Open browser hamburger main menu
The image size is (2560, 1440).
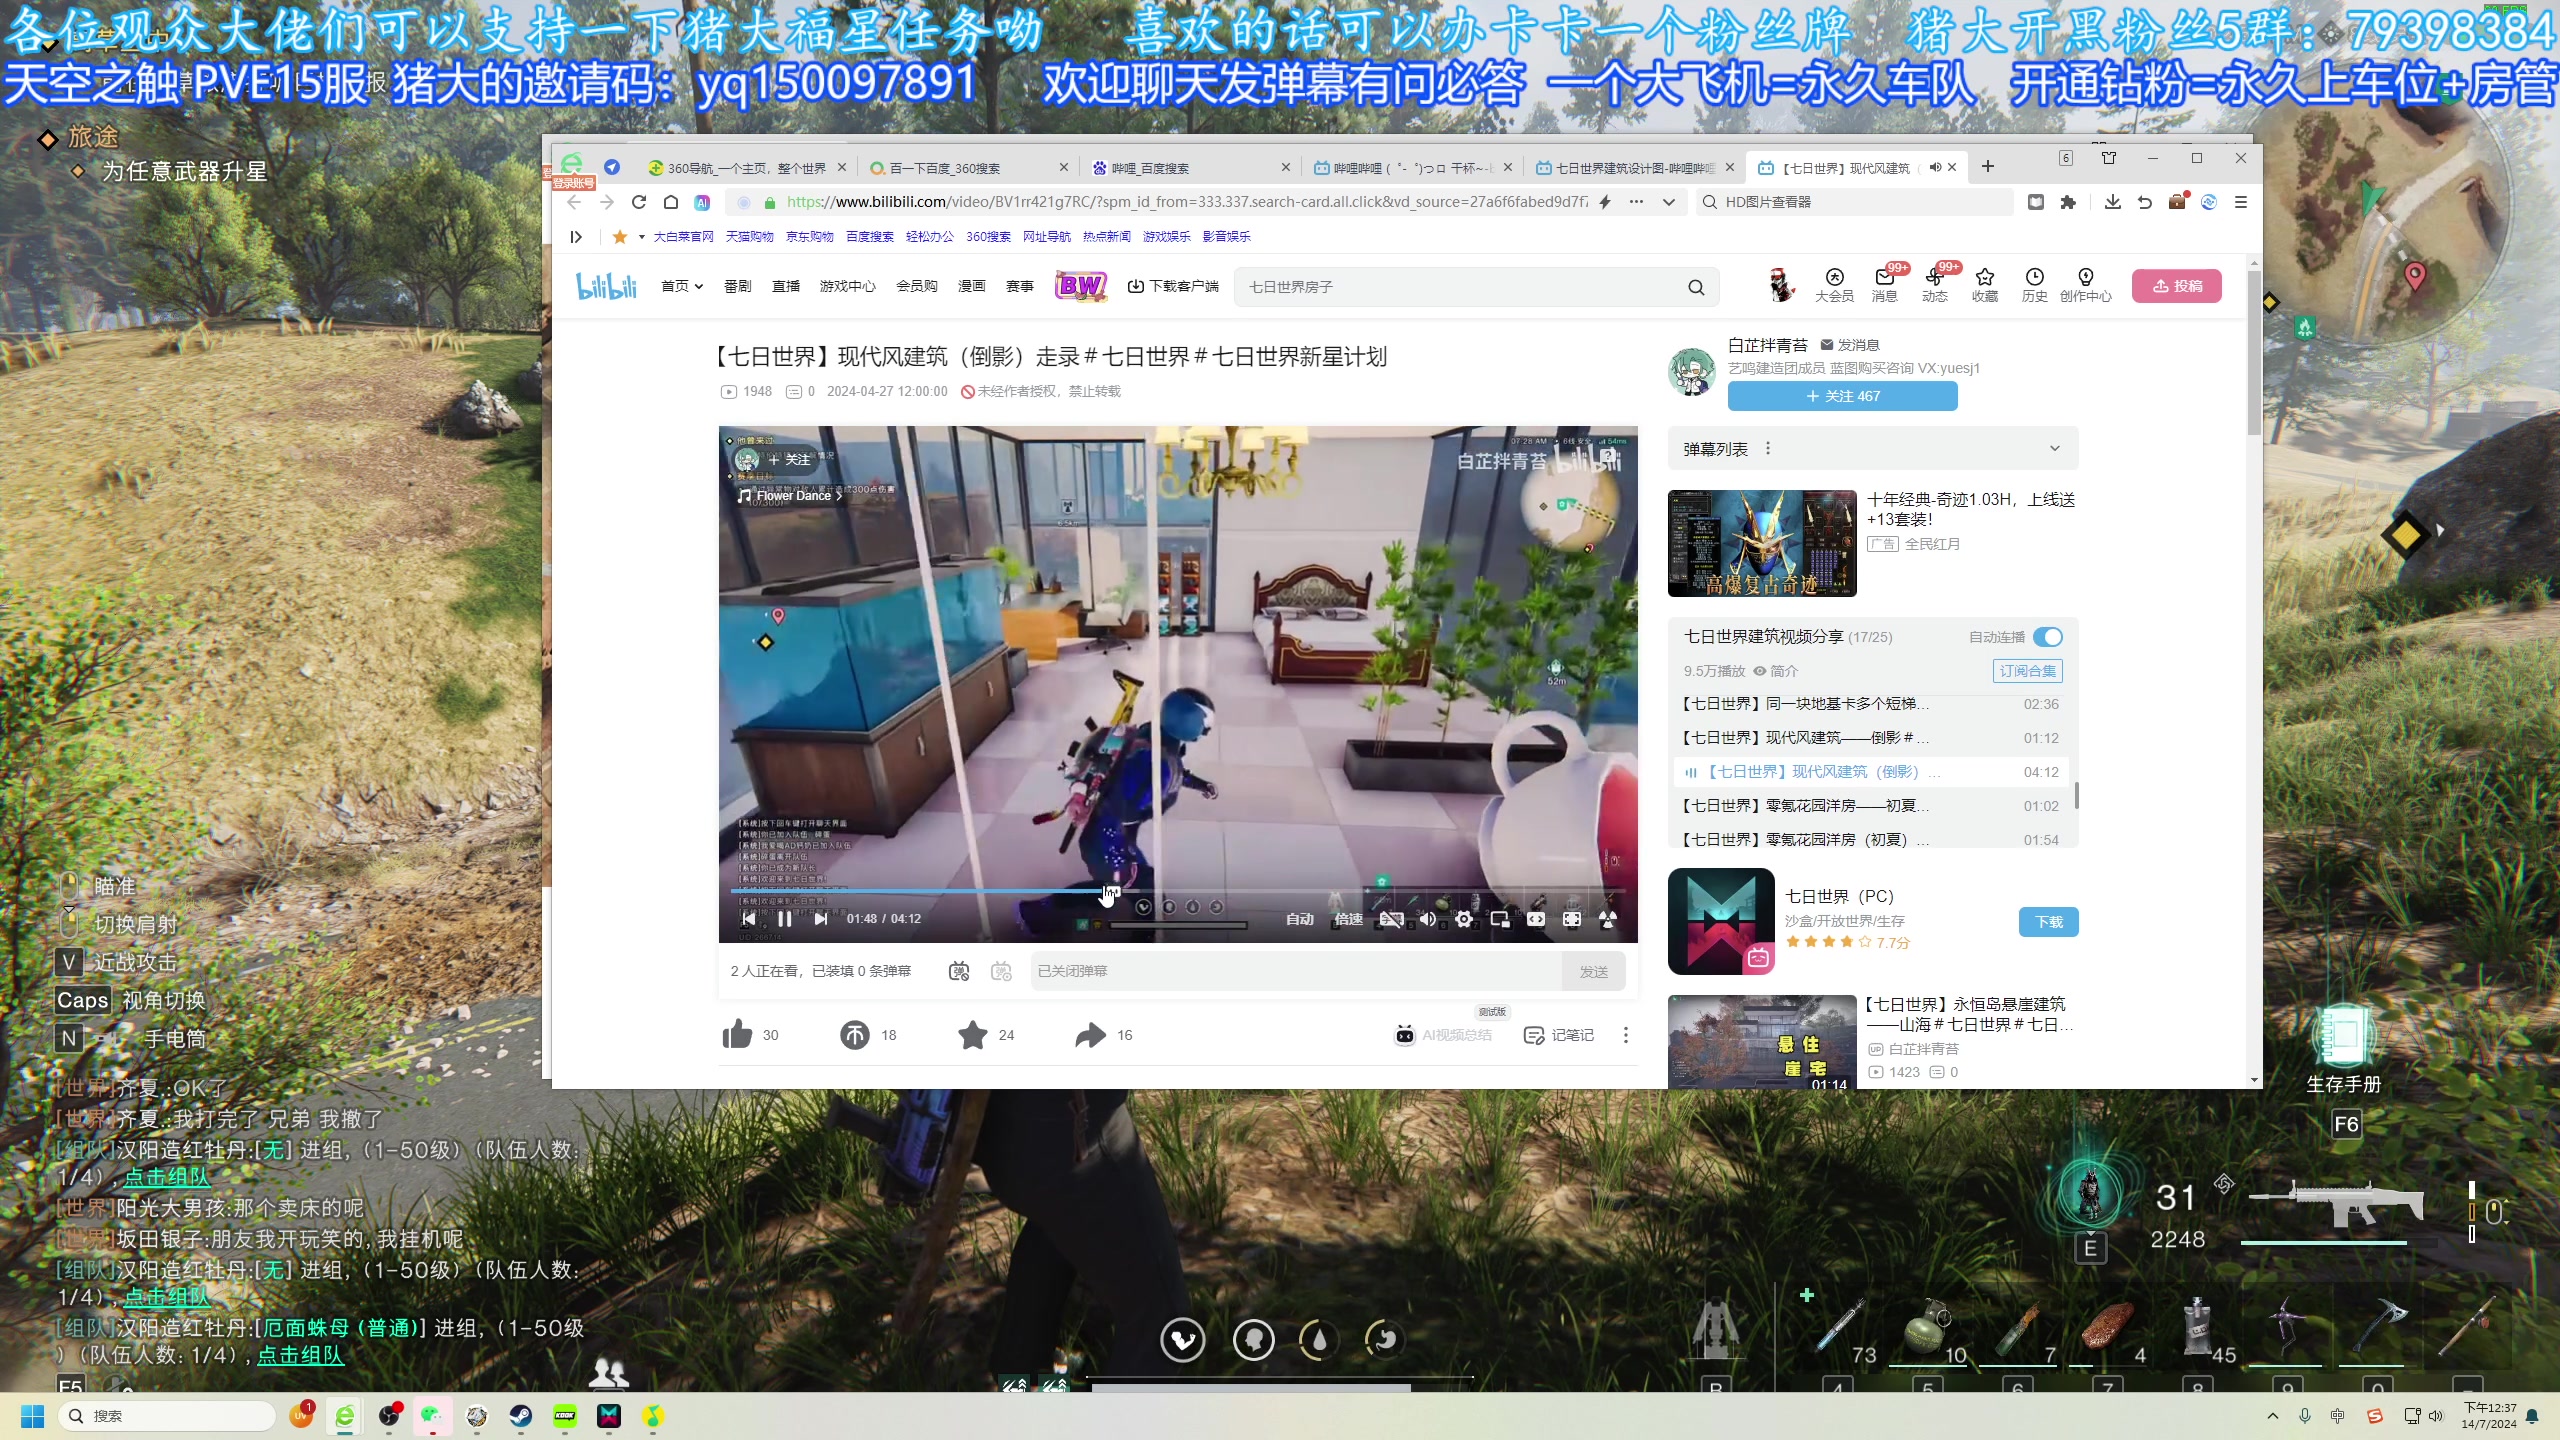(2241, 202)
